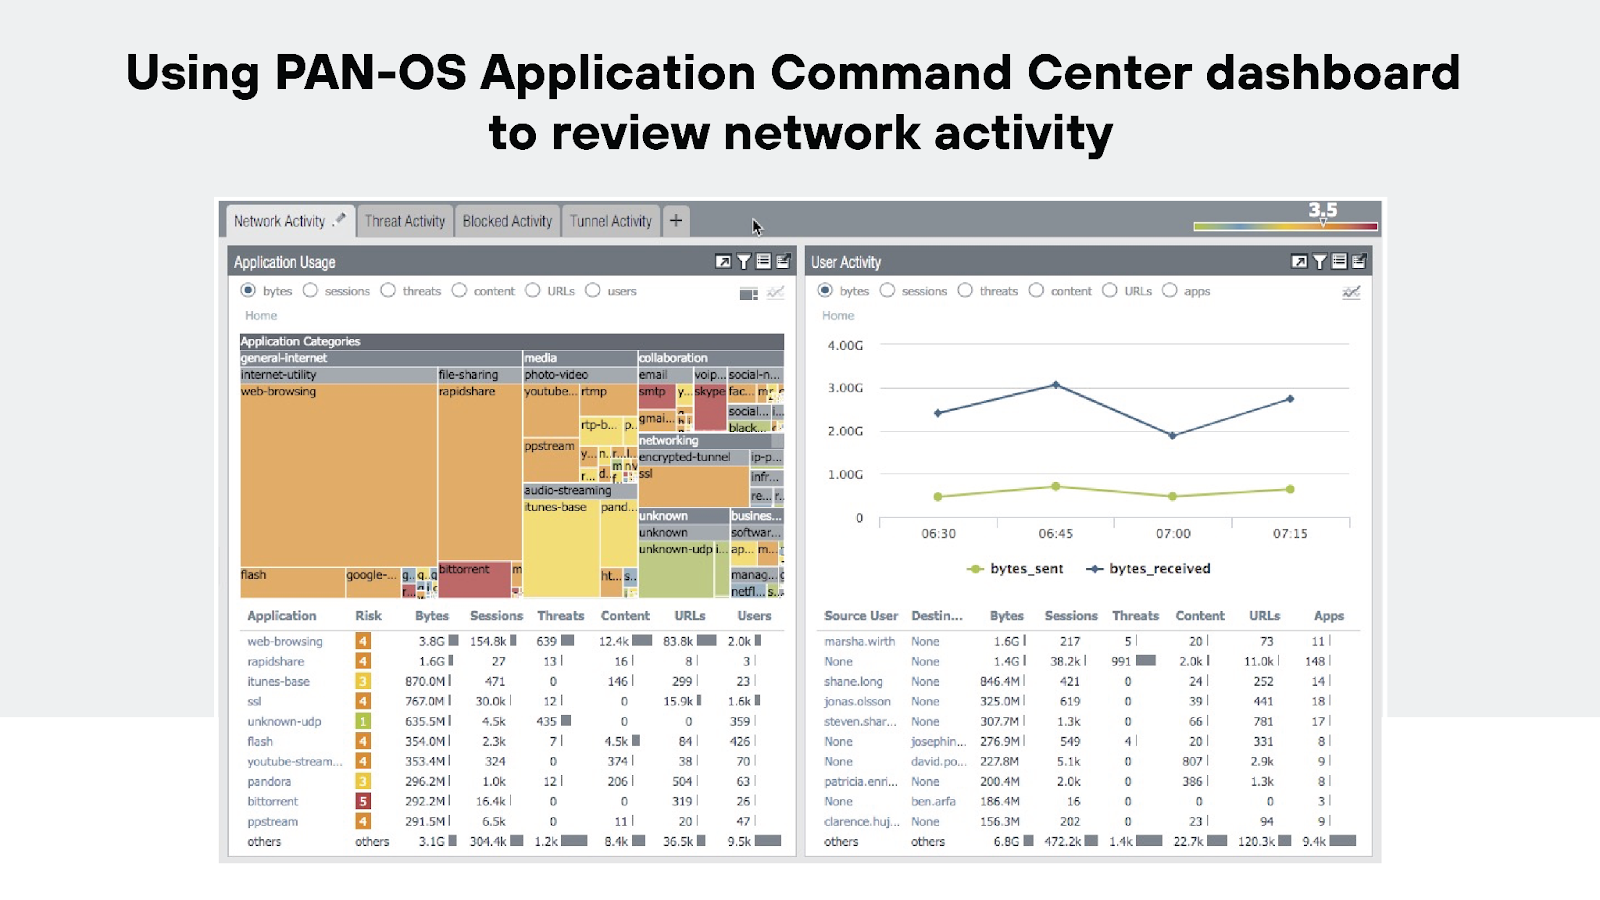Open the unknown category in the treemap
The image size is (1600, 900).
pos(663,515)
